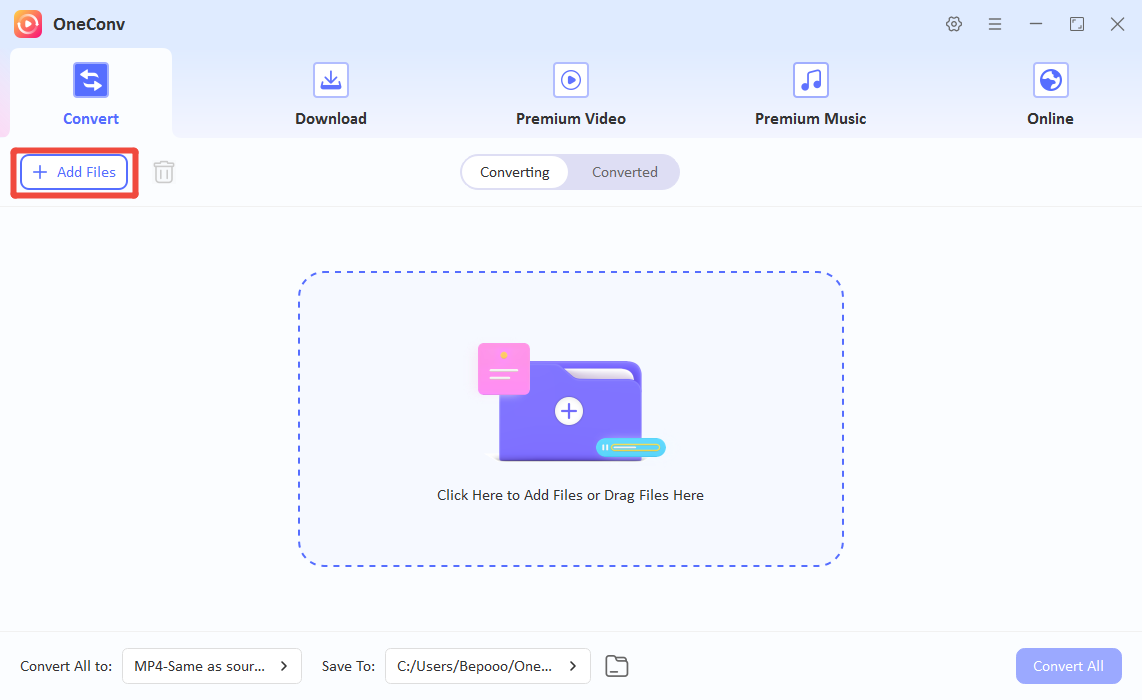The width and height of the screenshot is (1142, 700).
Task: Click the Premium Video tab label
Action: coord(571,119)
